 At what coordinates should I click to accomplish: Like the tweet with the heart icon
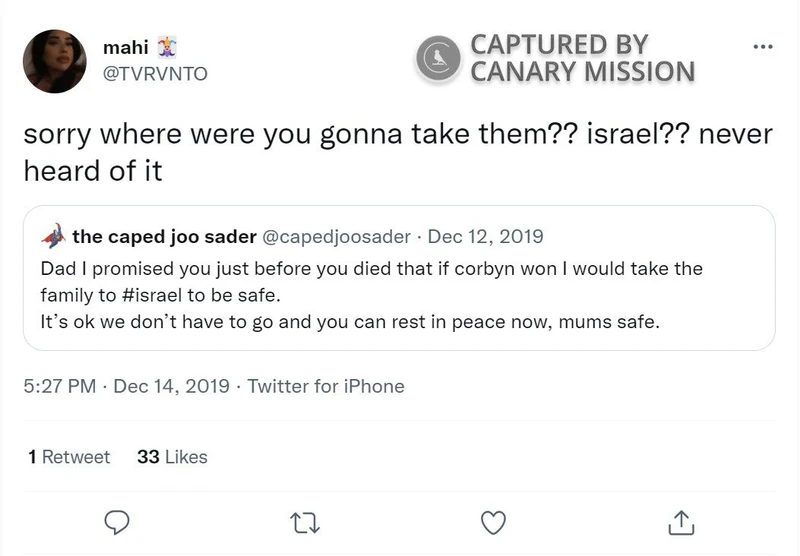(493, 521)
